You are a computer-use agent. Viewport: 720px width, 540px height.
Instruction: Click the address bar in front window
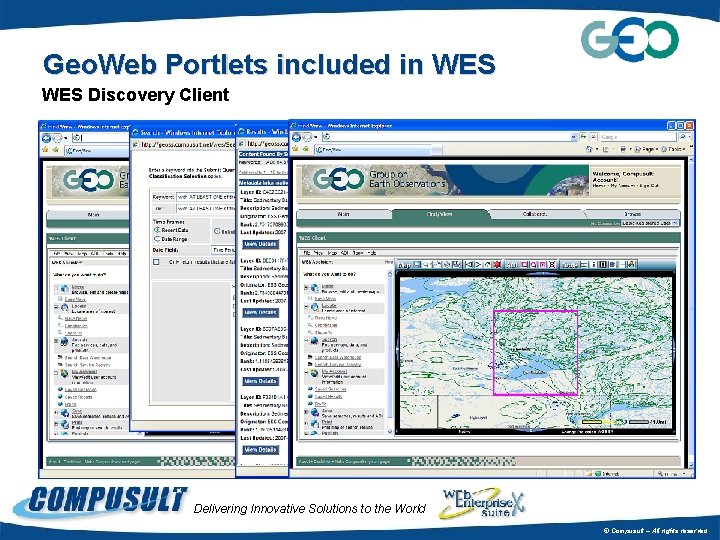click(449, 137)
